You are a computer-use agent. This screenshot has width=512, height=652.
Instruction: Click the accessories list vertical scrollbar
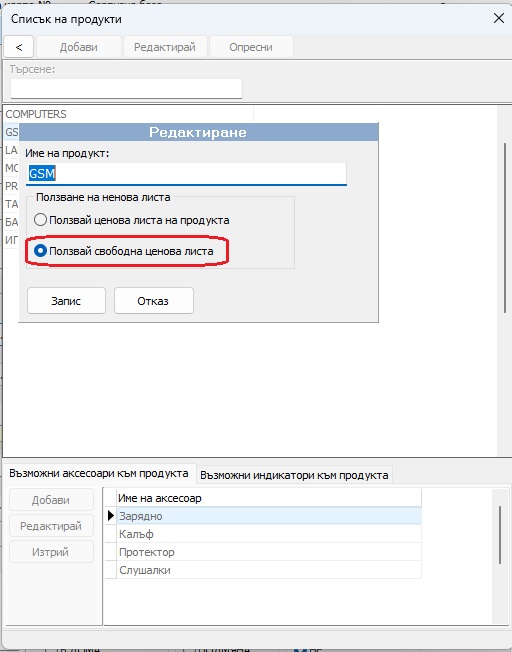point(500,535)
